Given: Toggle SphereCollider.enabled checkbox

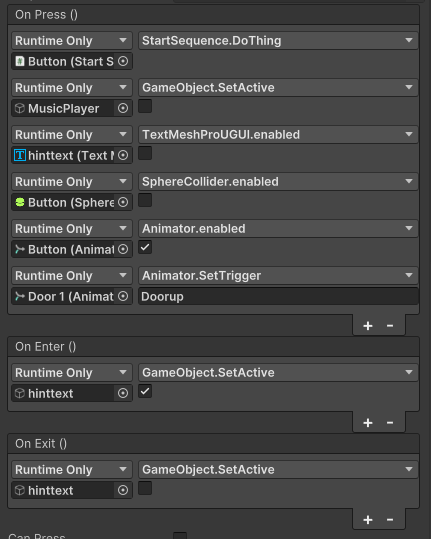Looking at the screenshot, I should tap(145, 200).
